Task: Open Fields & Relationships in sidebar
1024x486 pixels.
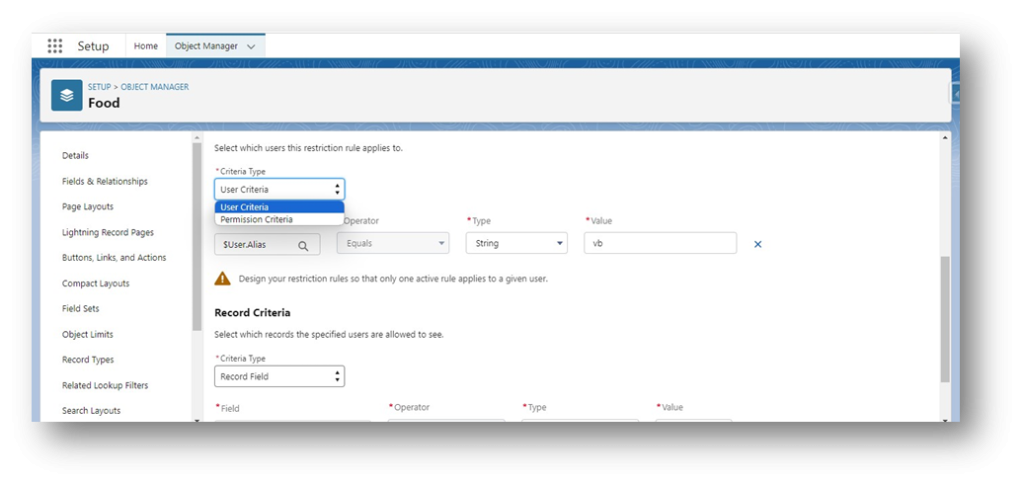Action: coord(104,181)
